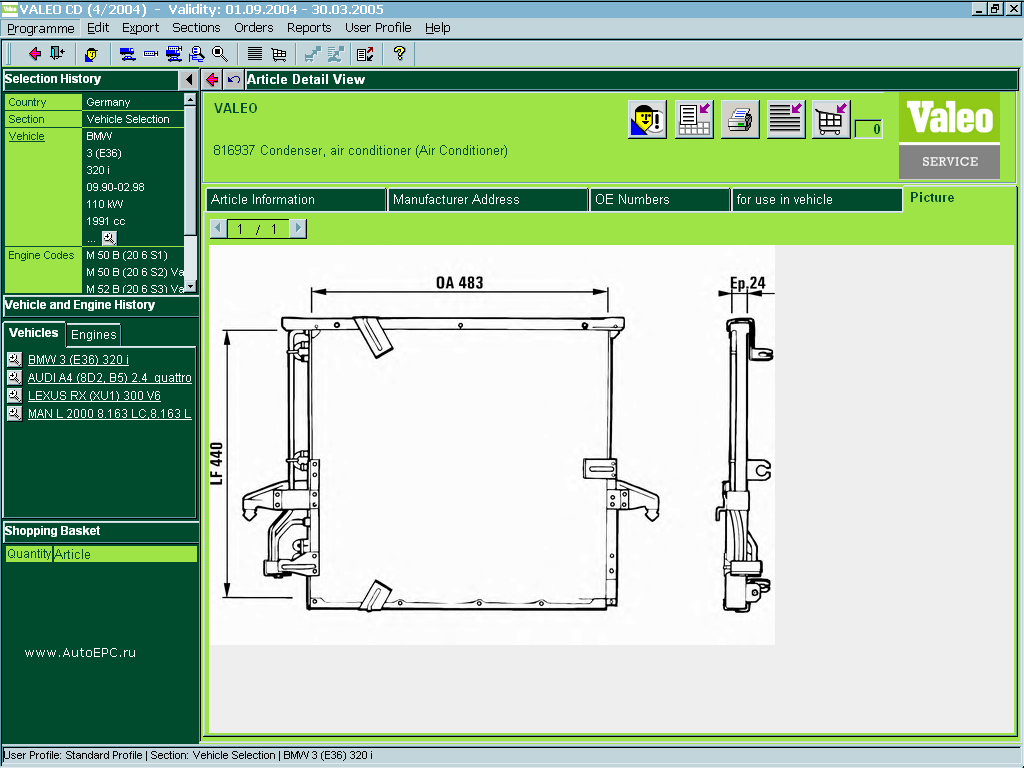Click the magnifier search toolbar icon
Viewport: 1024px width, 768px height.
220,54
